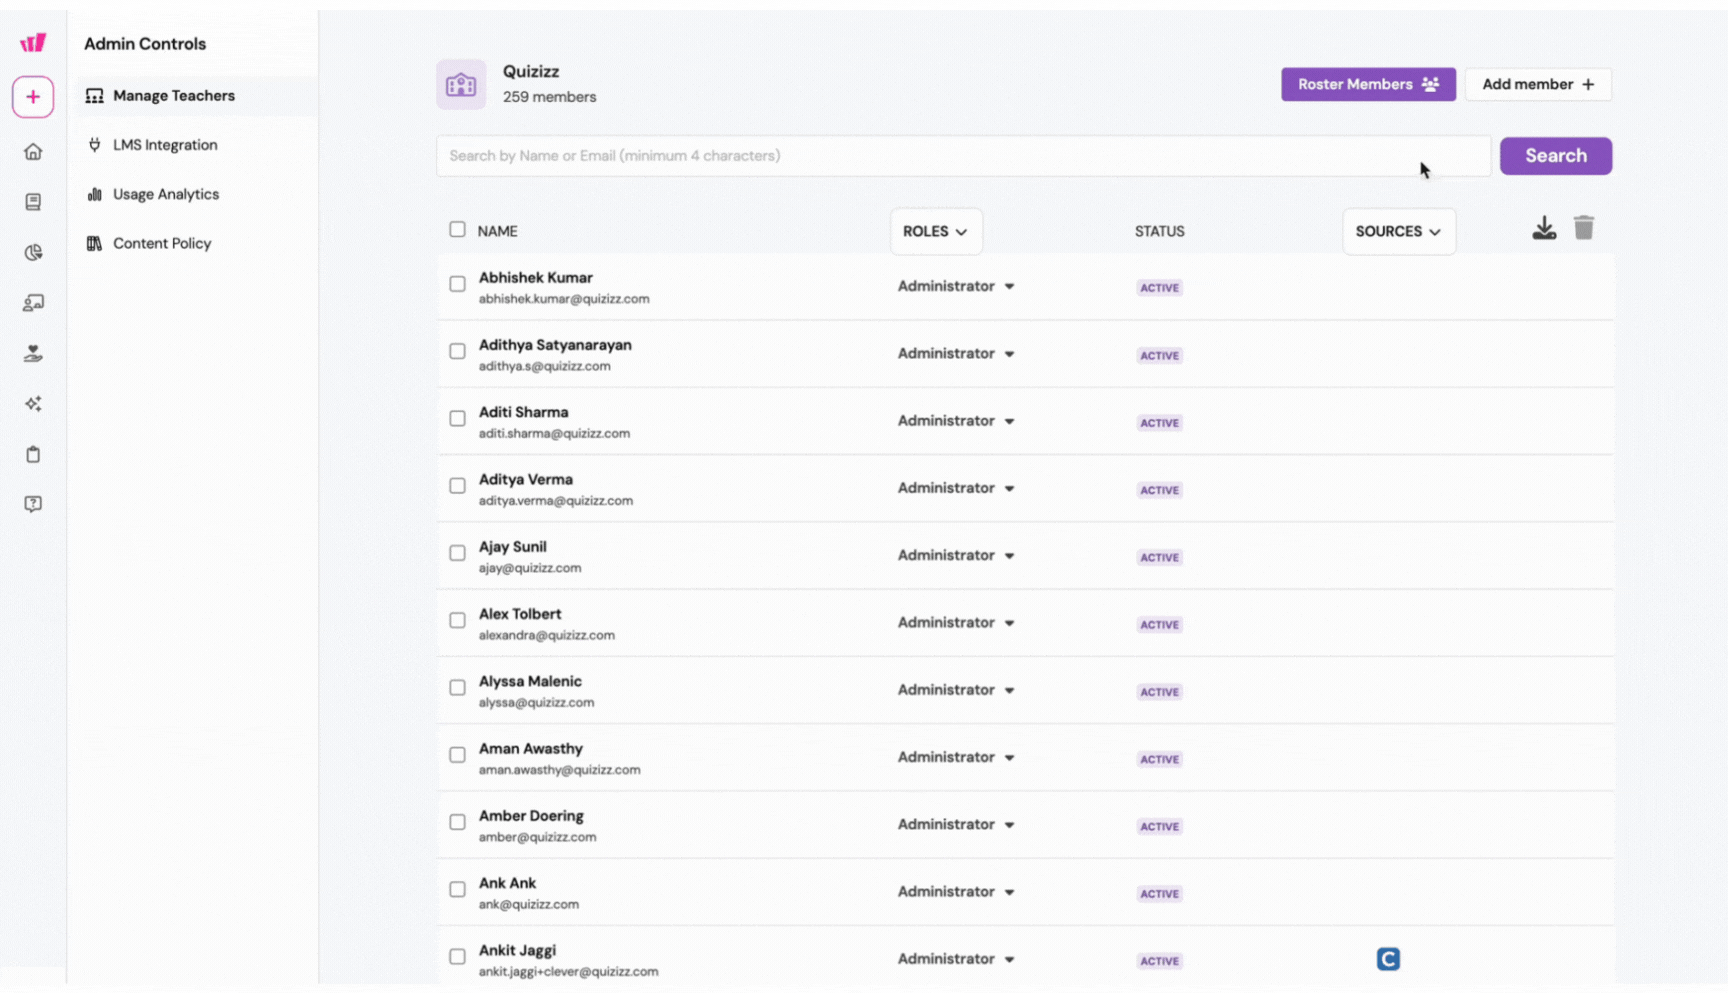1728x993 pixels.
Task: Expand role dropdown for Aditya Verma
Action: pyautogui.click(x=956, y=488)
